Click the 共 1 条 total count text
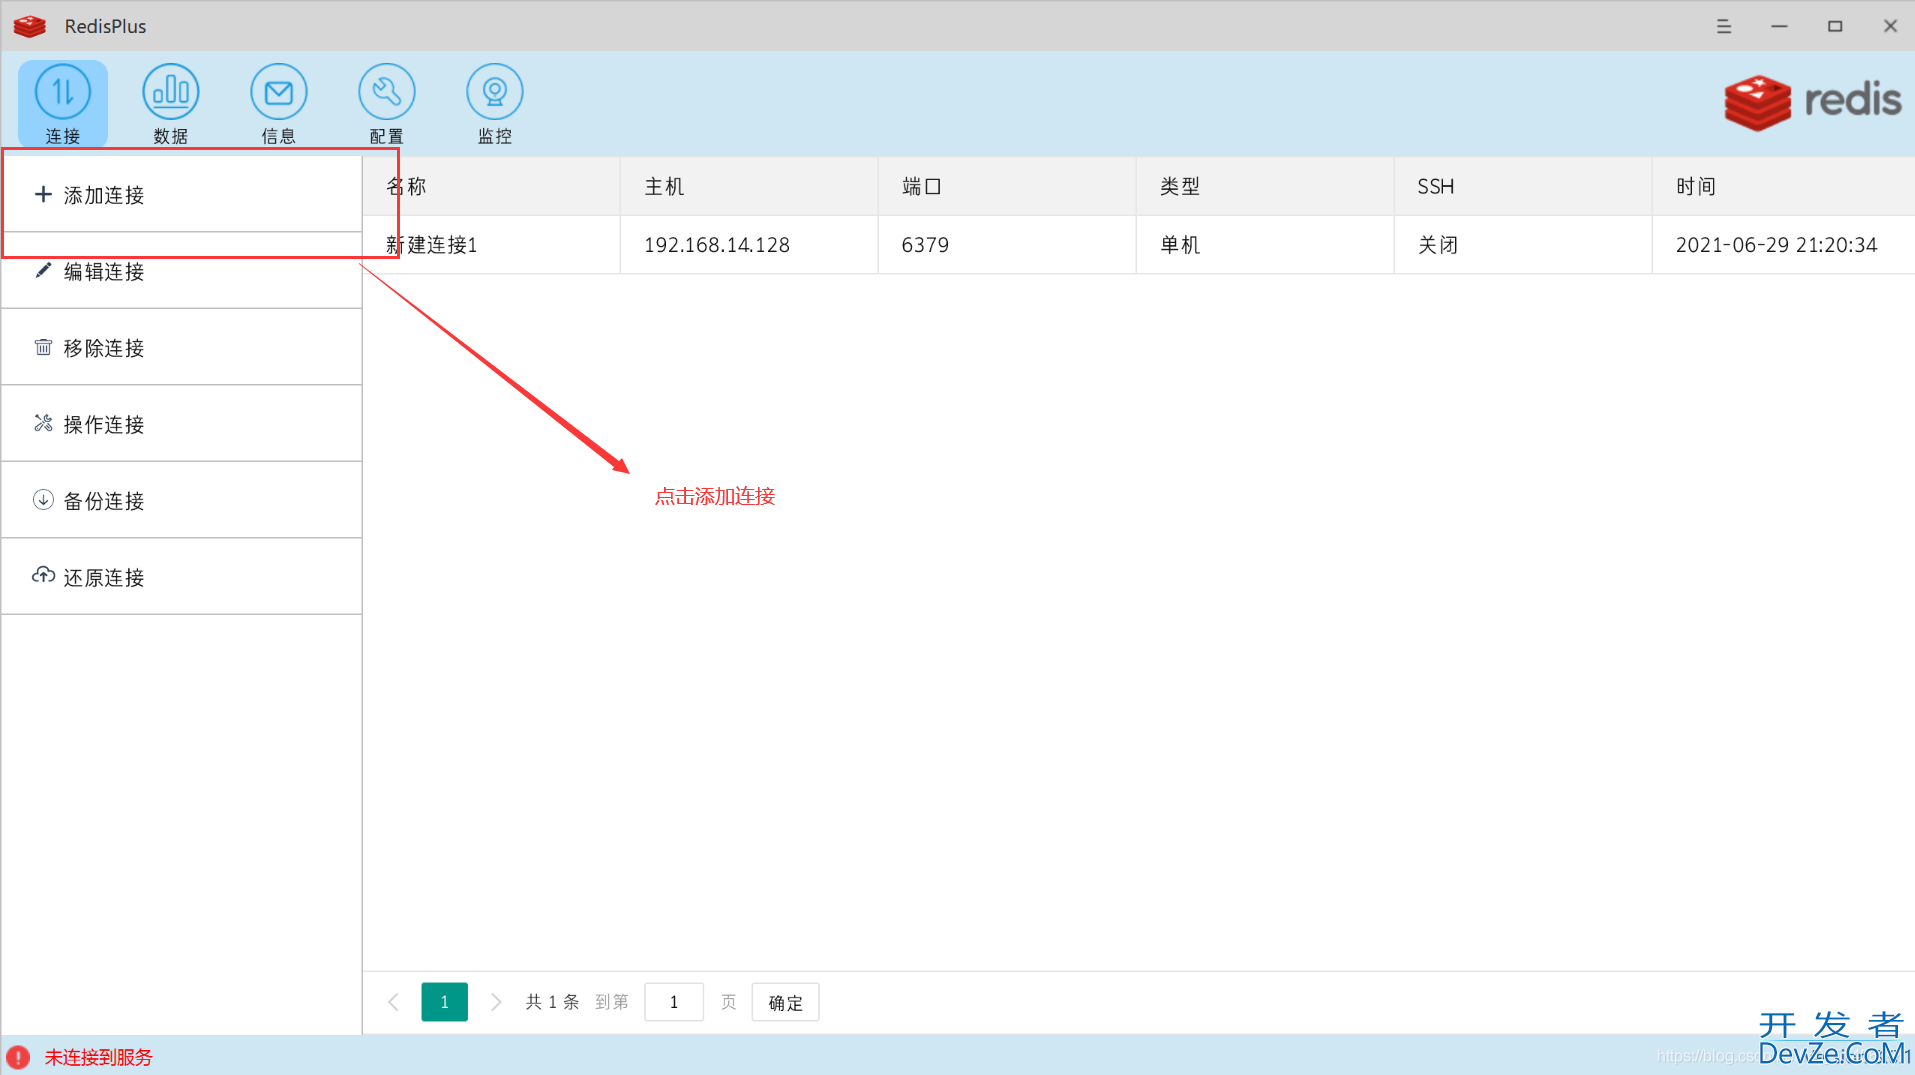 [x=552, y=1002]
